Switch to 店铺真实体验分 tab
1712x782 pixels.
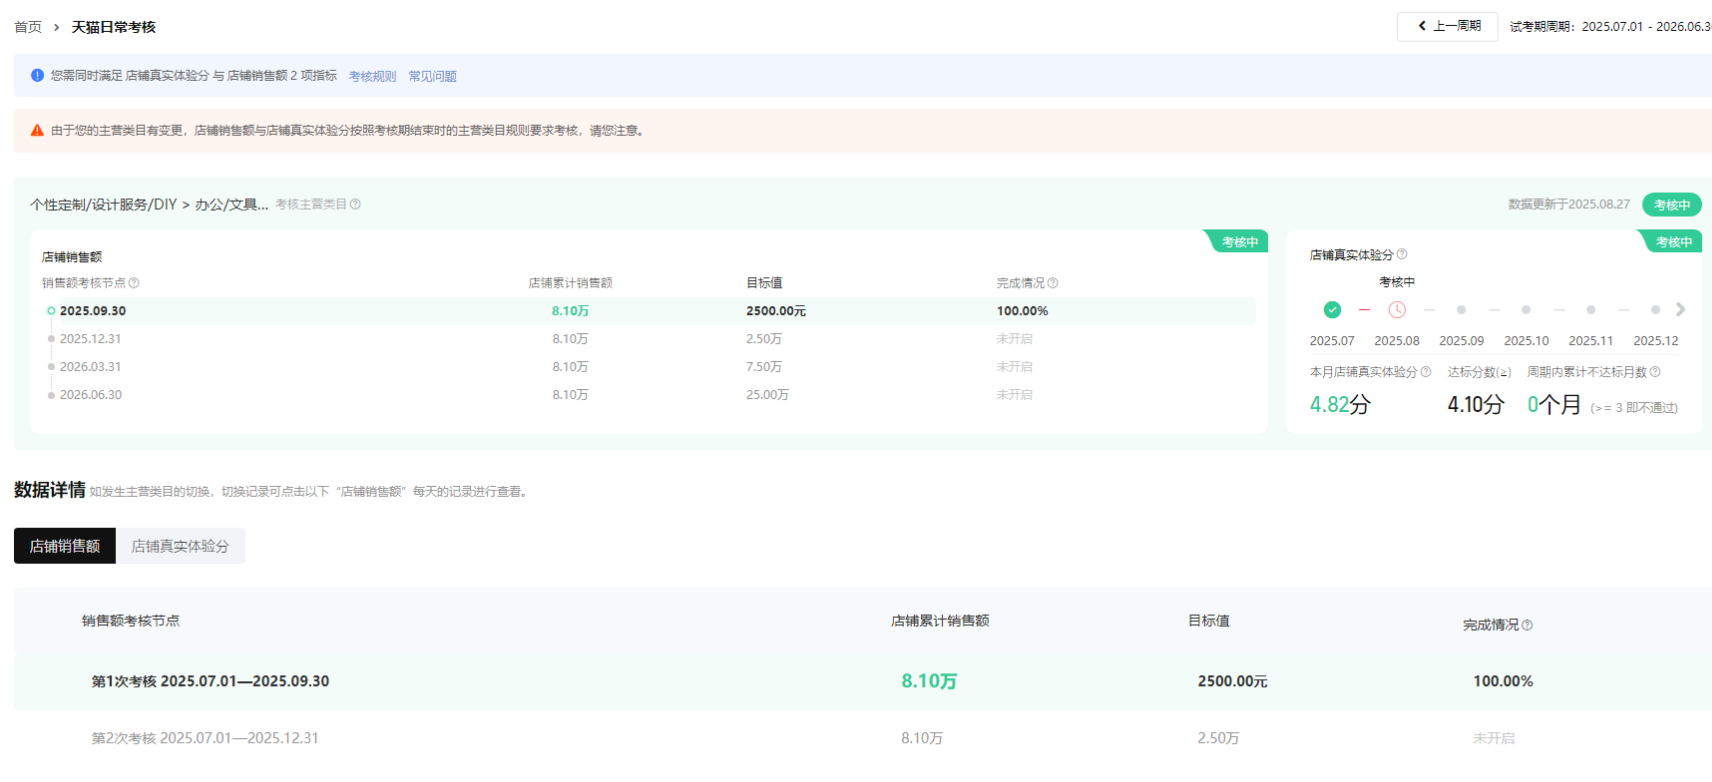180,546
